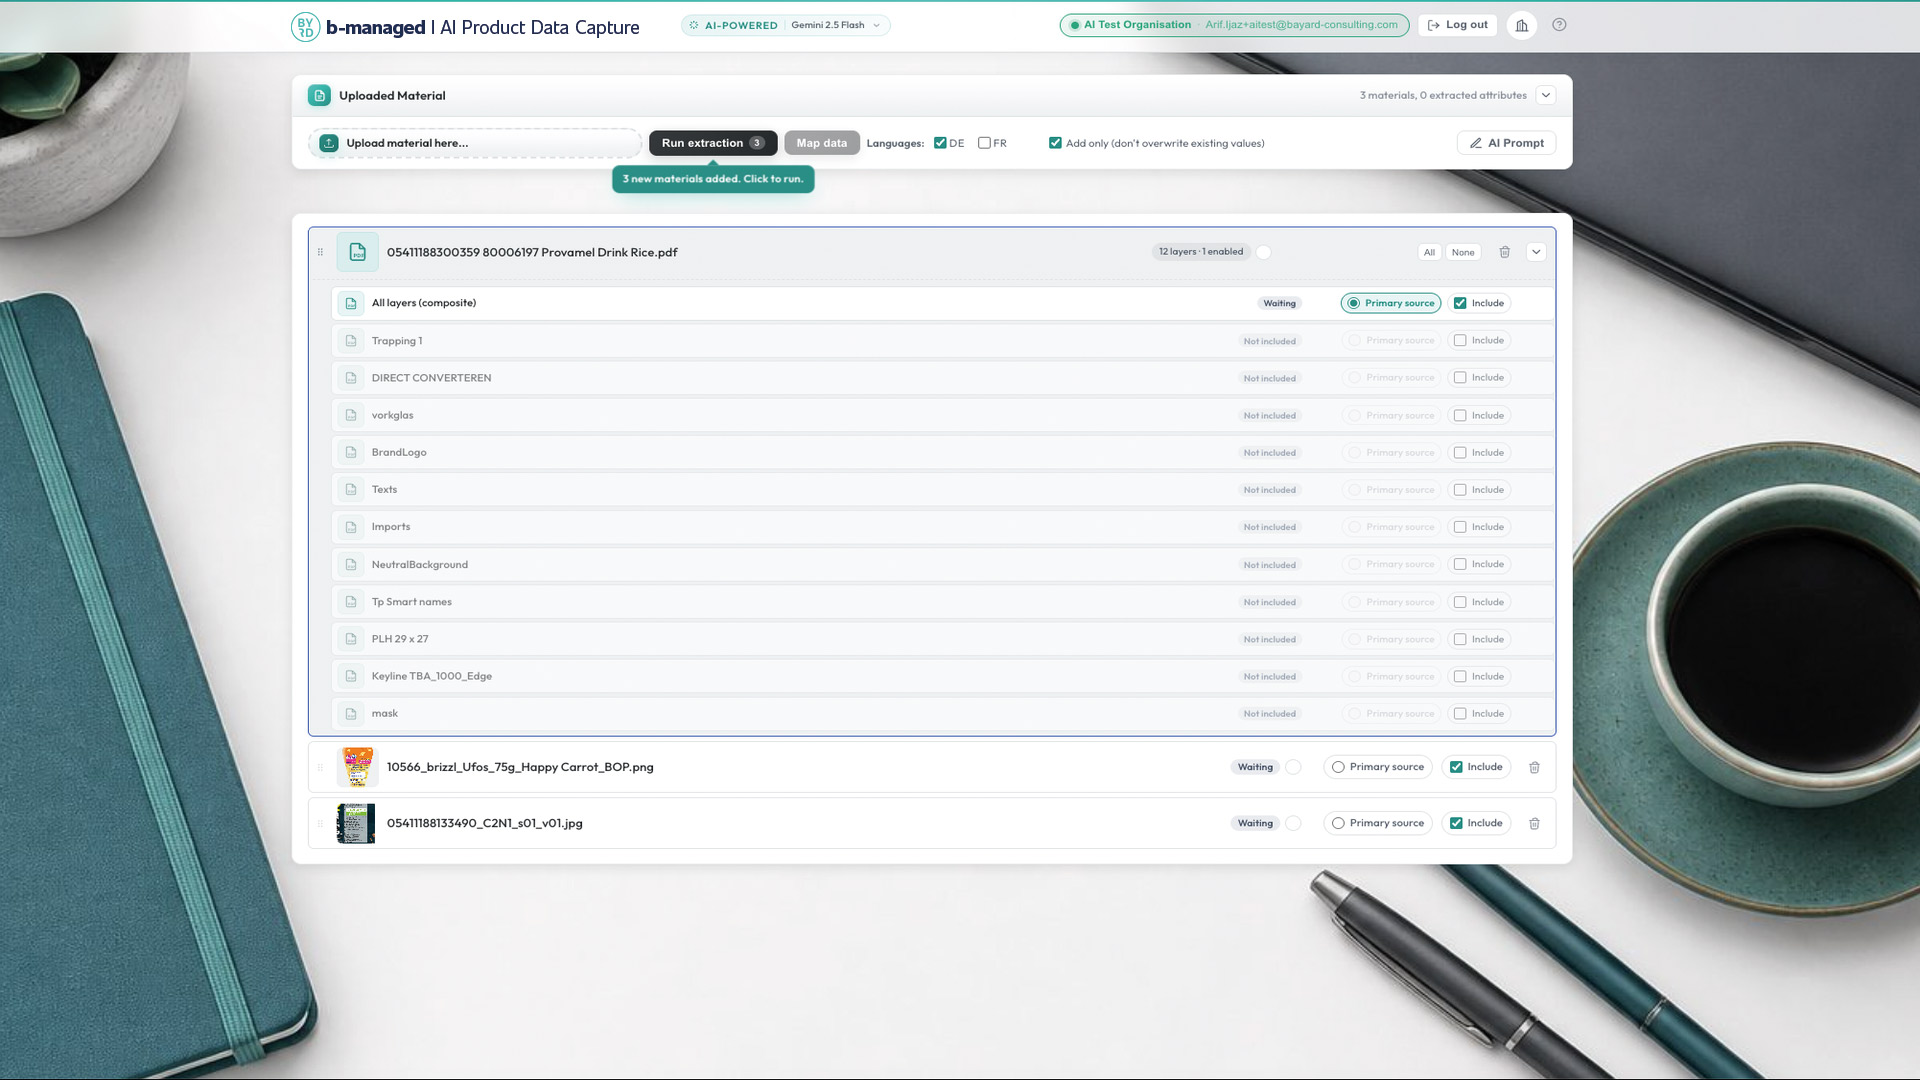Enable the FR language checkbox
The image size is (1920, 1080).
coord(984,143)
